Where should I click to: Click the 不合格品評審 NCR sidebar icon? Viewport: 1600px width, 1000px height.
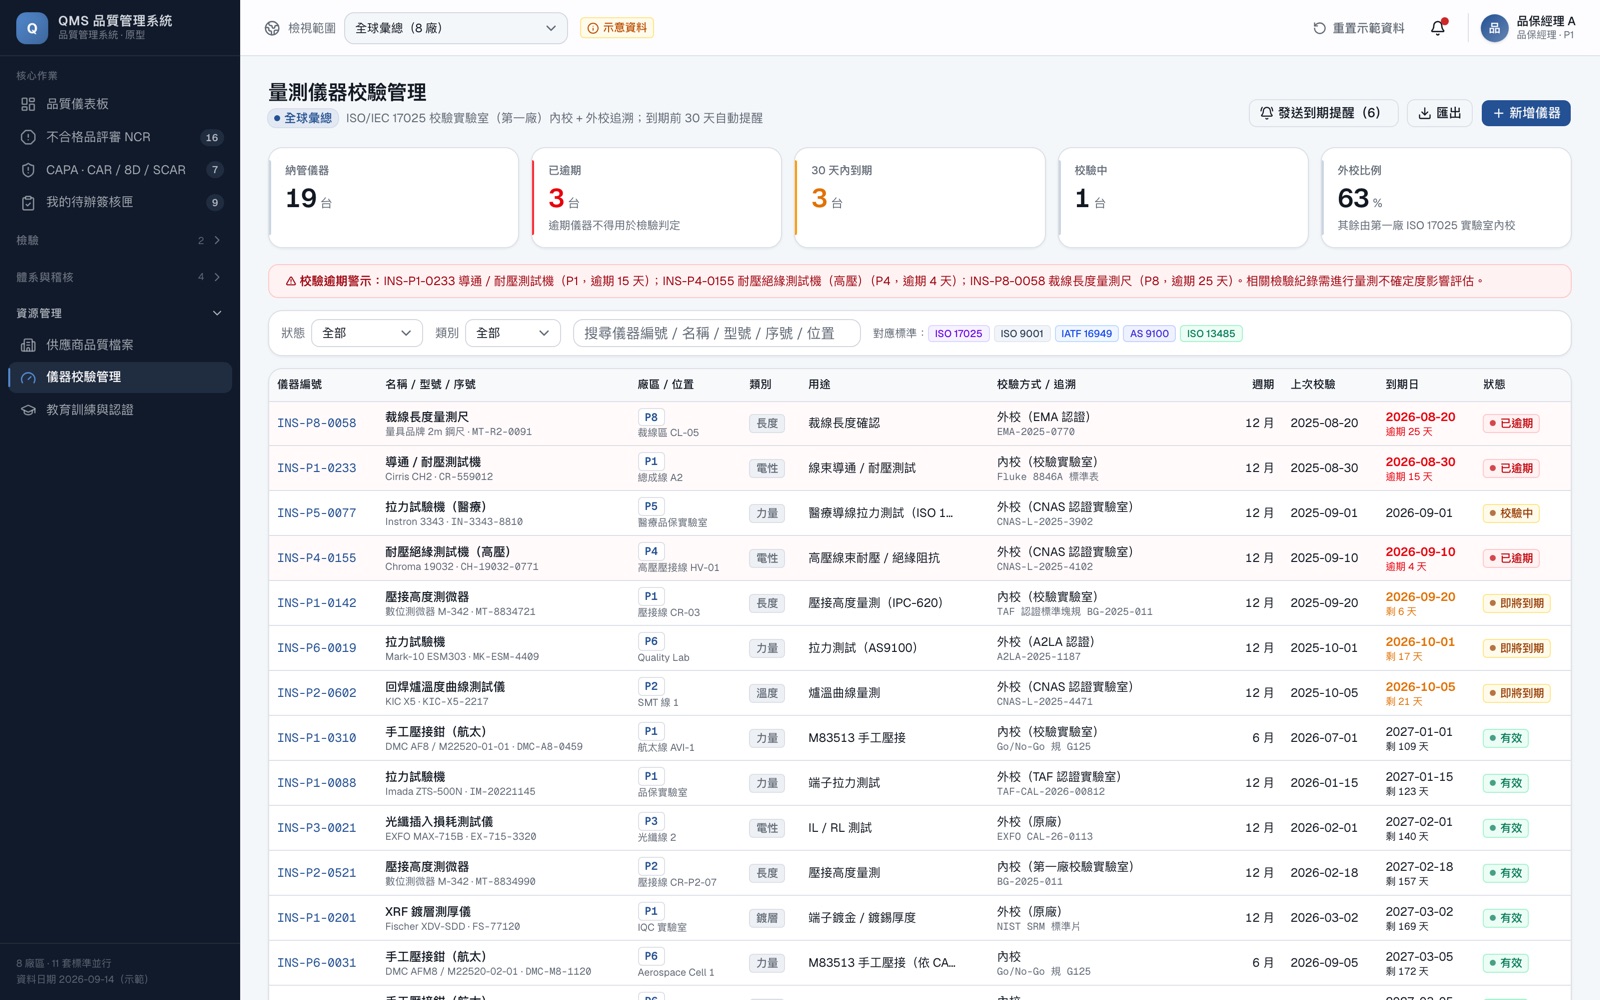28,137
